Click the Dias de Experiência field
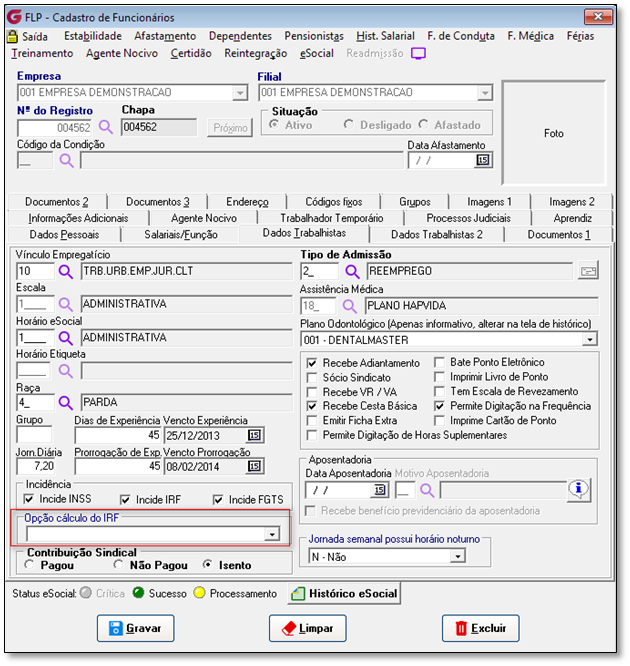 coord(118,435)
